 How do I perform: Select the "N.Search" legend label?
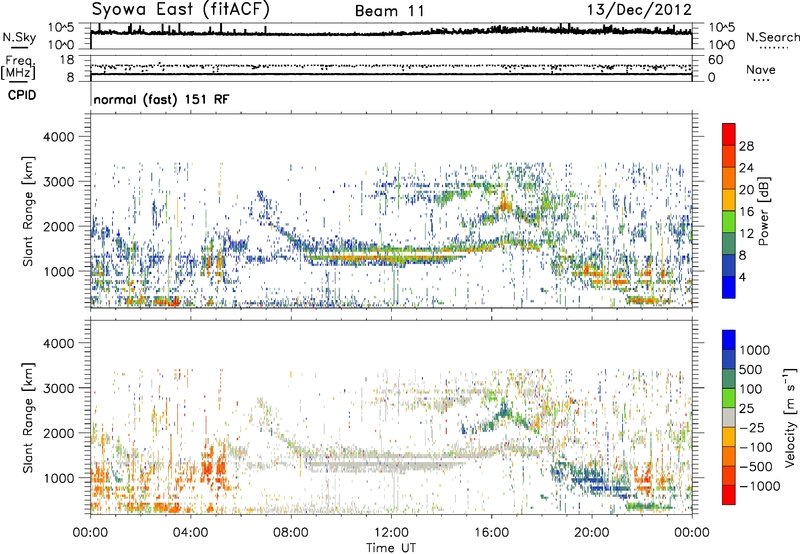tap(773, 37)
